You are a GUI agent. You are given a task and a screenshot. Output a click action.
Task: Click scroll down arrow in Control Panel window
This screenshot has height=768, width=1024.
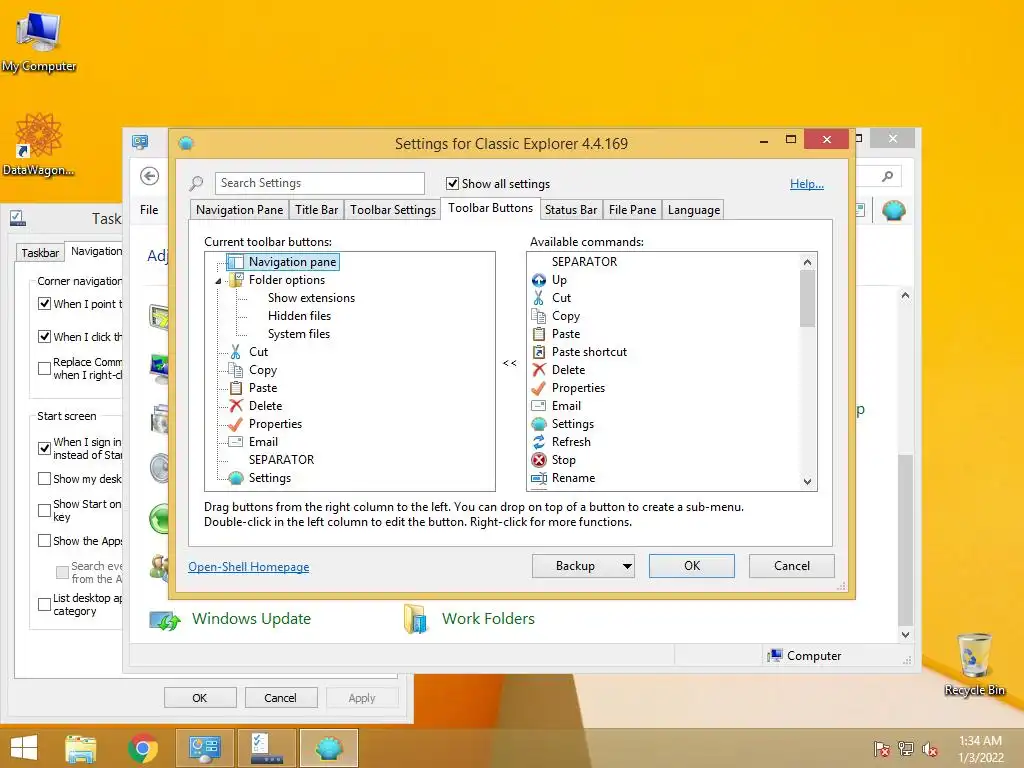905,635
